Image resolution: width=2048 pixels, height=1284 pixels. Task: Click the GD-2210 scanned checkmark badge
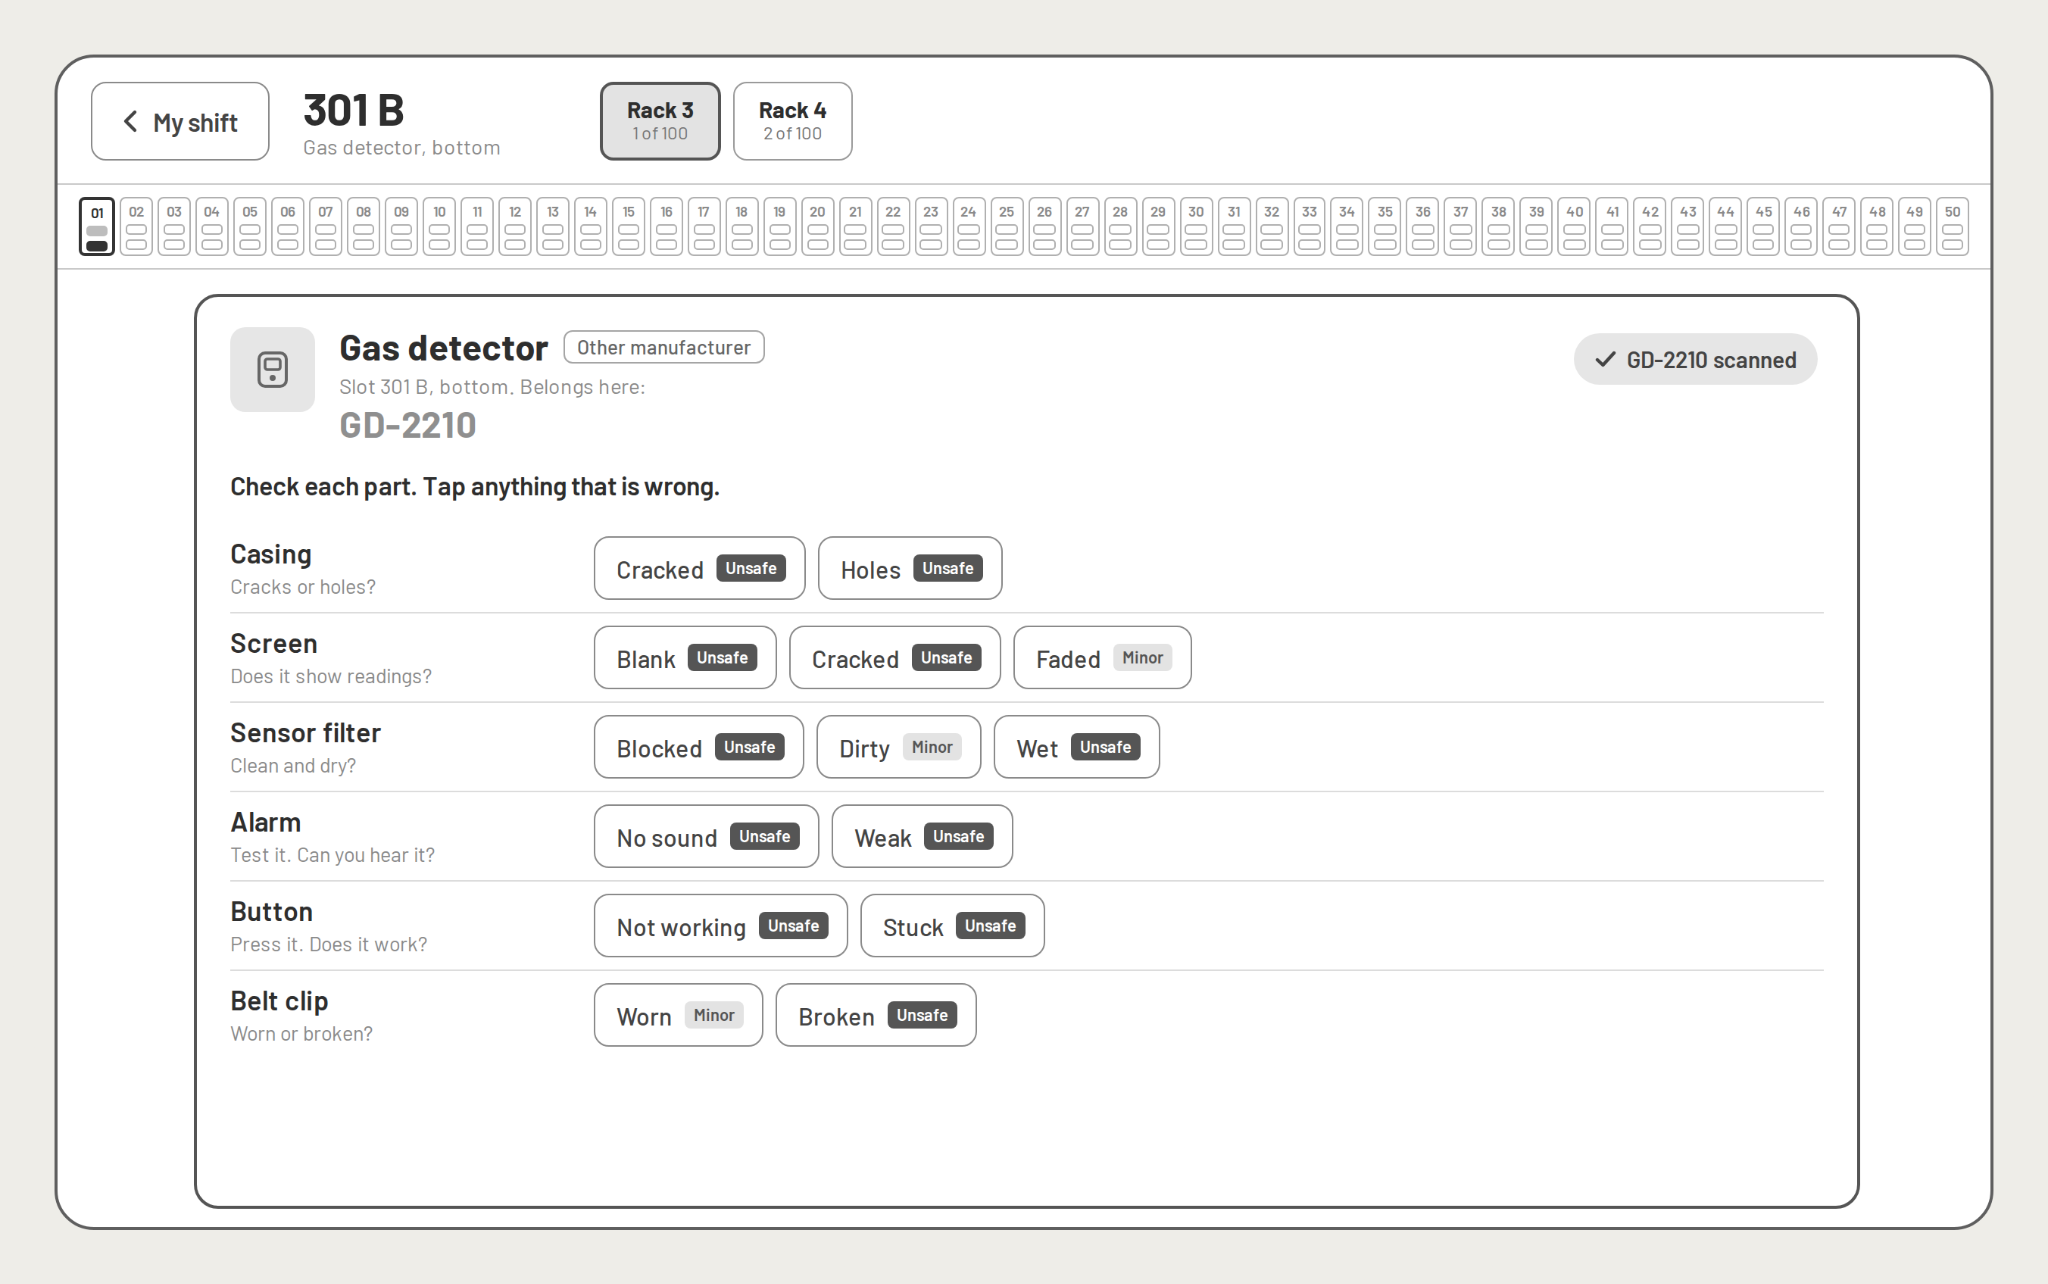[1695, 359]
